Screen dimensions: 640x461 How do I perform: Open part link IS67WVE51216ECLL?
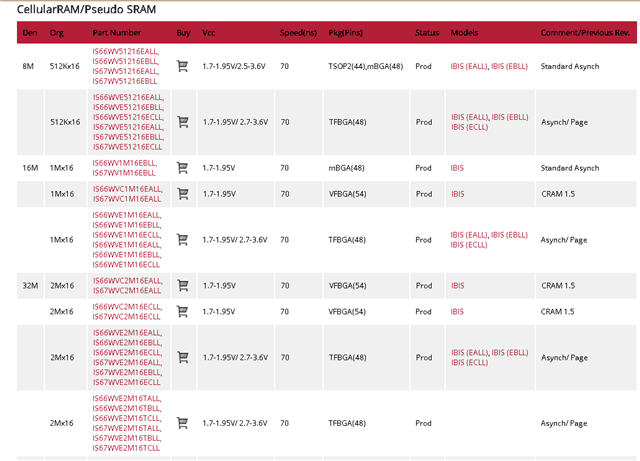[x=127, y=147]
